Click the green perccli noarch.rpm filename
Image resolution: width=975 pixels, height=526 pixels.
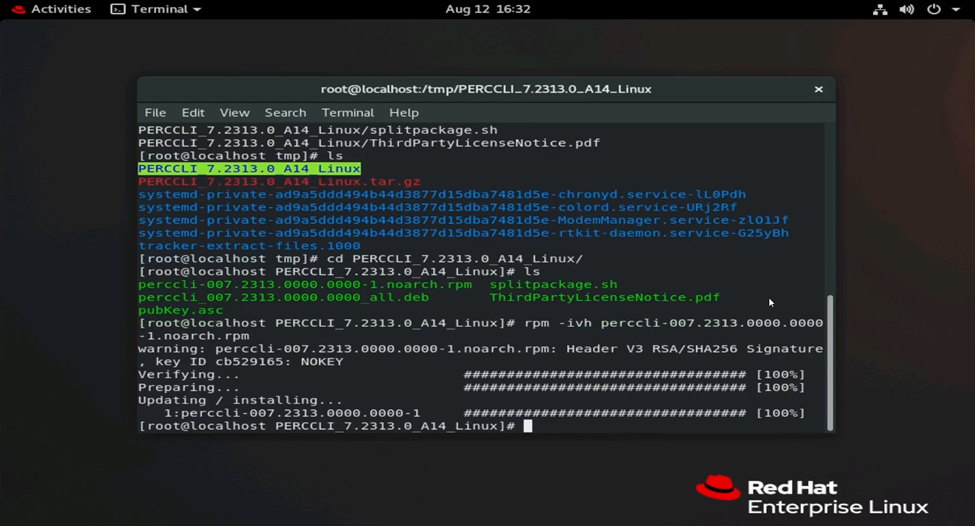pos(305,285)
